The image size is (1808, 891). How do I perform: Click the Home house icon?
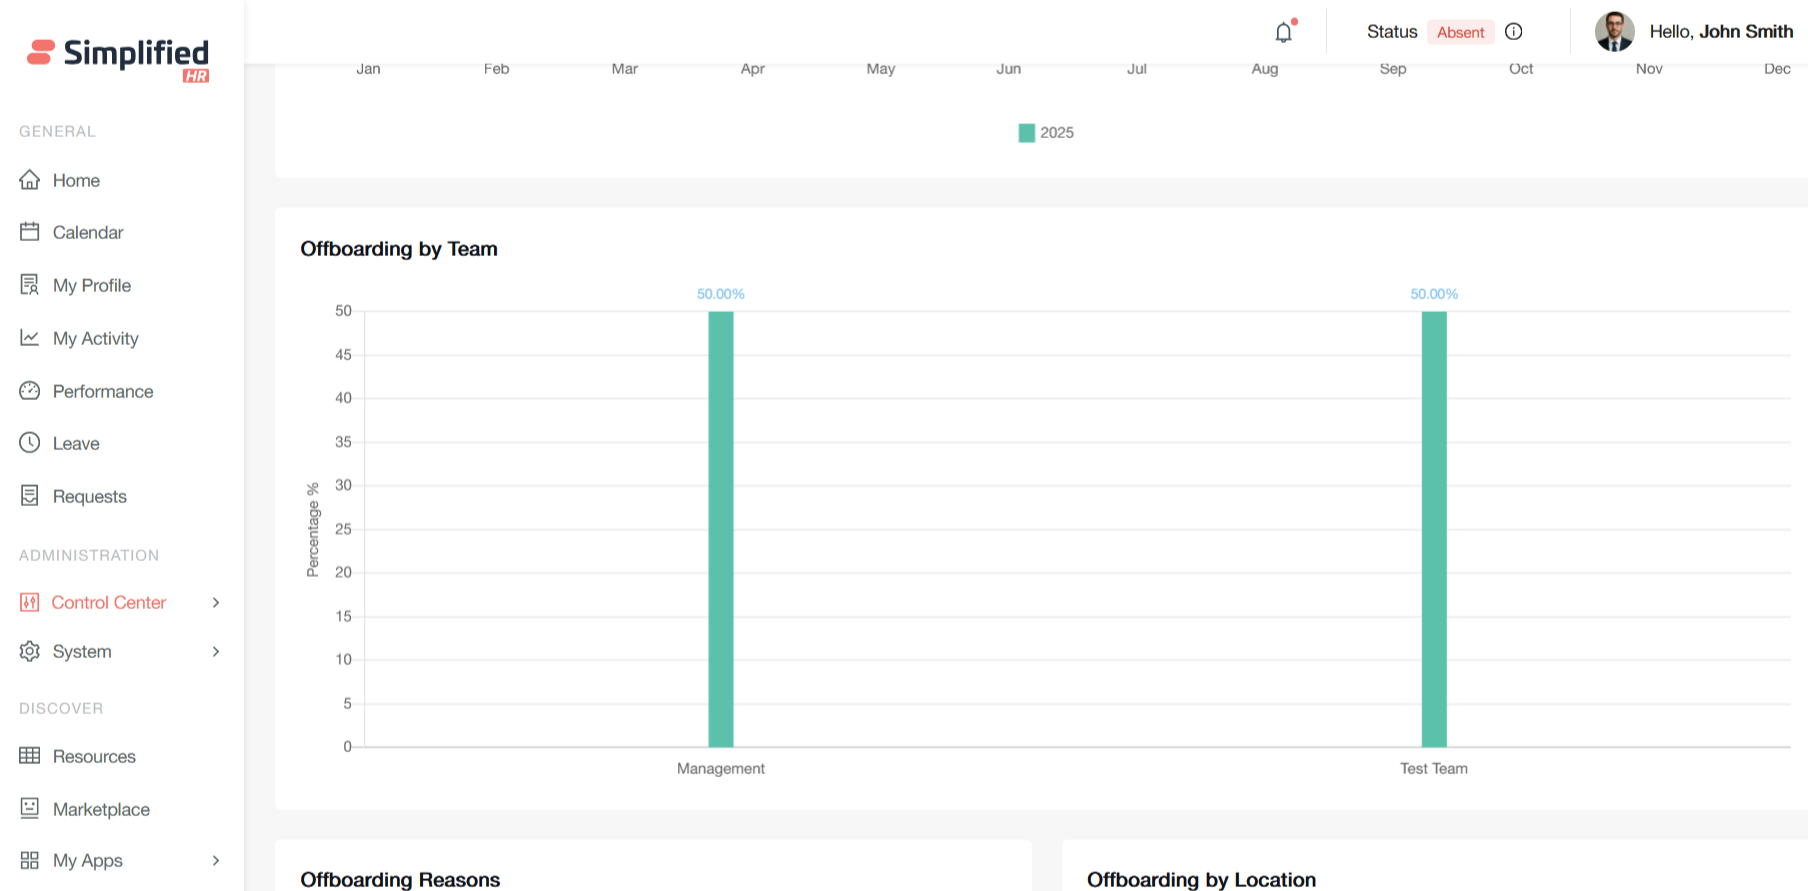[x=30, y=180]
